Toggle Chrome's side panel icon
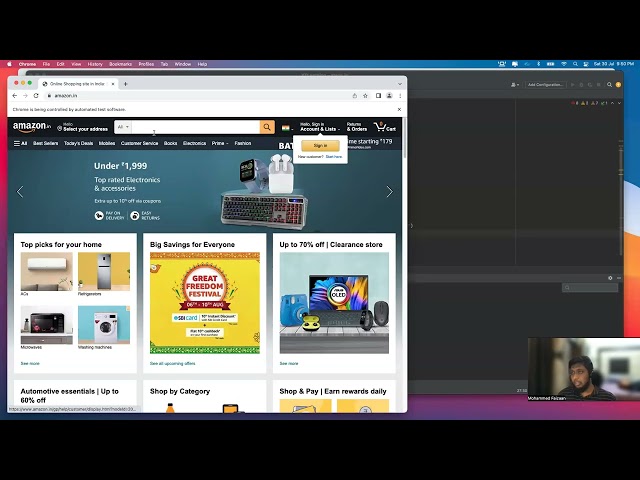 point(378,96)
